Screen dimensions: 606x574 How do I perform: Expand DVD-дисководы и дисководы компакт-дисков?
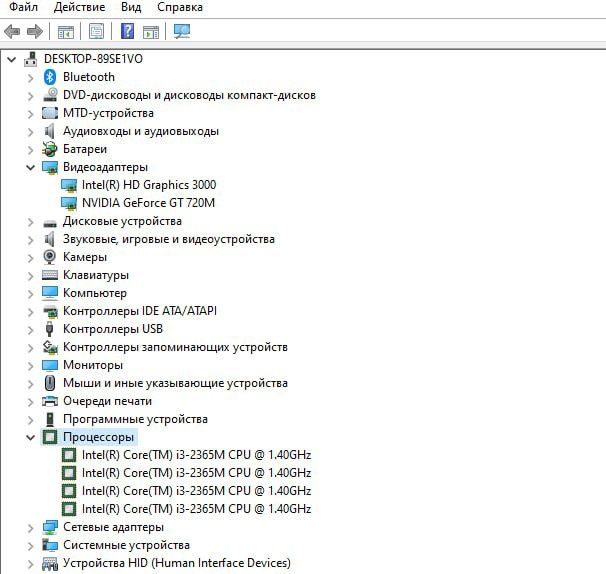[31, 95]
